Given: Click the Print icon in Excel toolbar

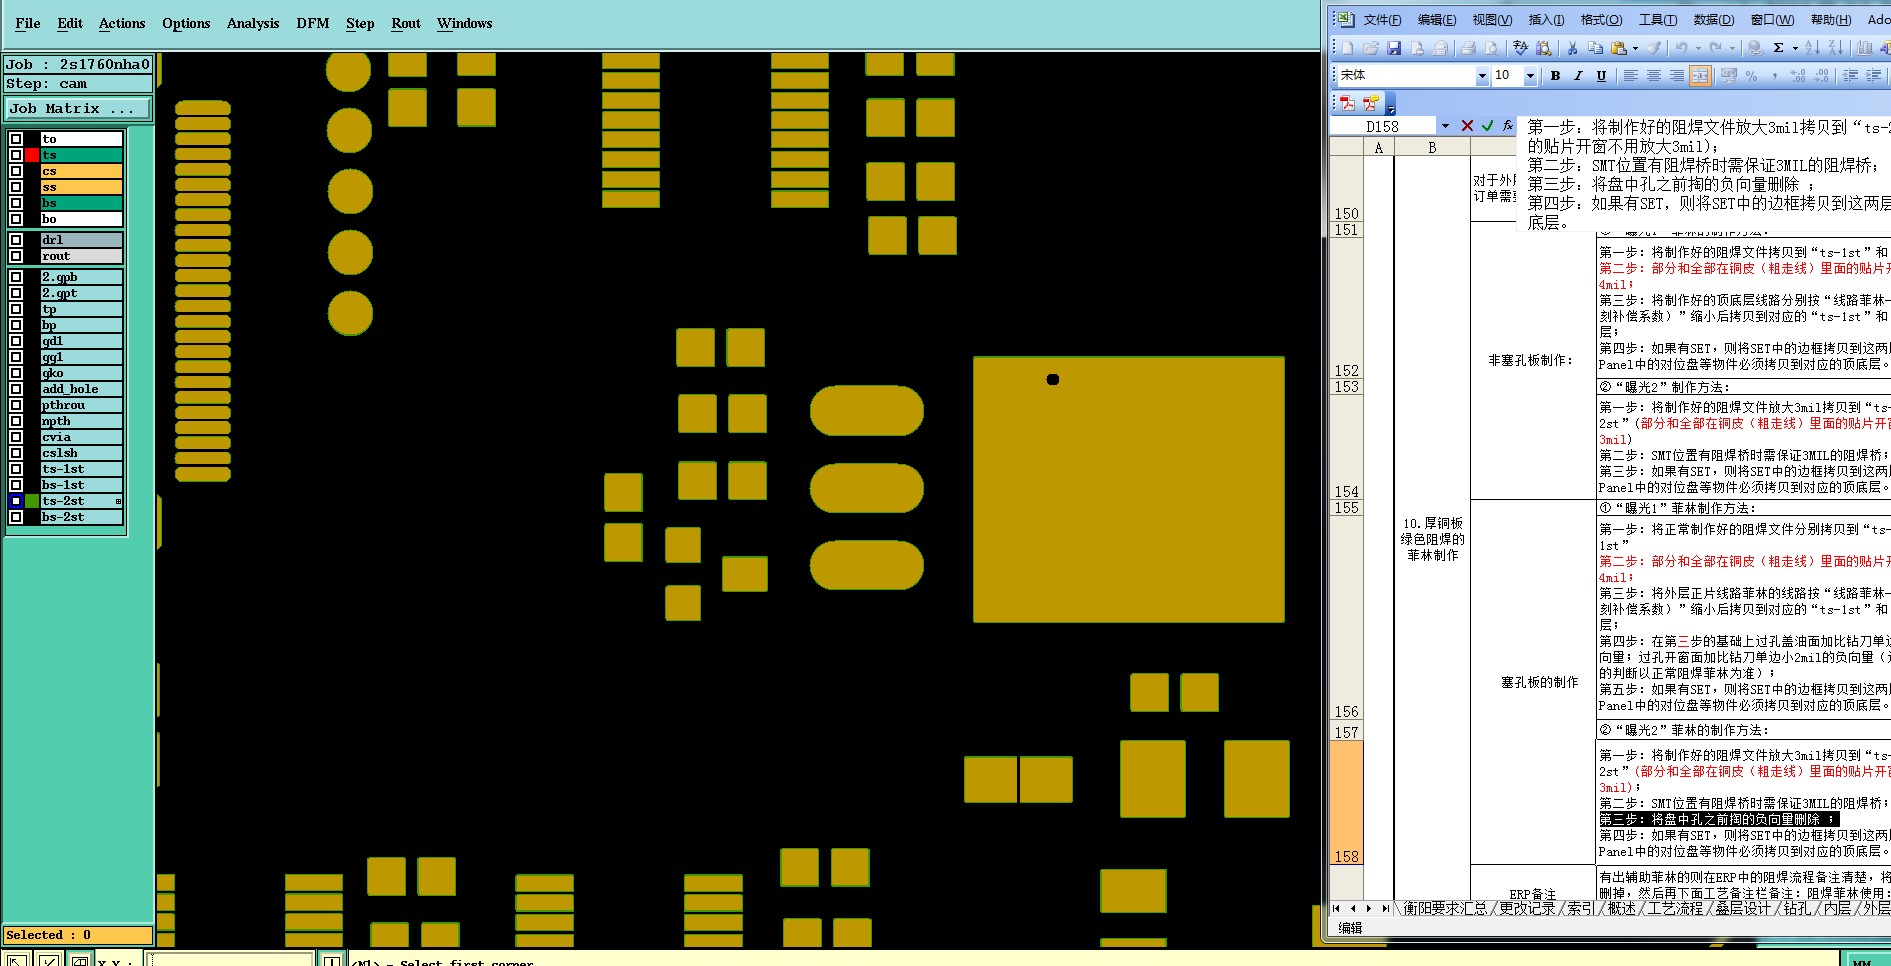Looking at the screenshot, I should 1468,48.
